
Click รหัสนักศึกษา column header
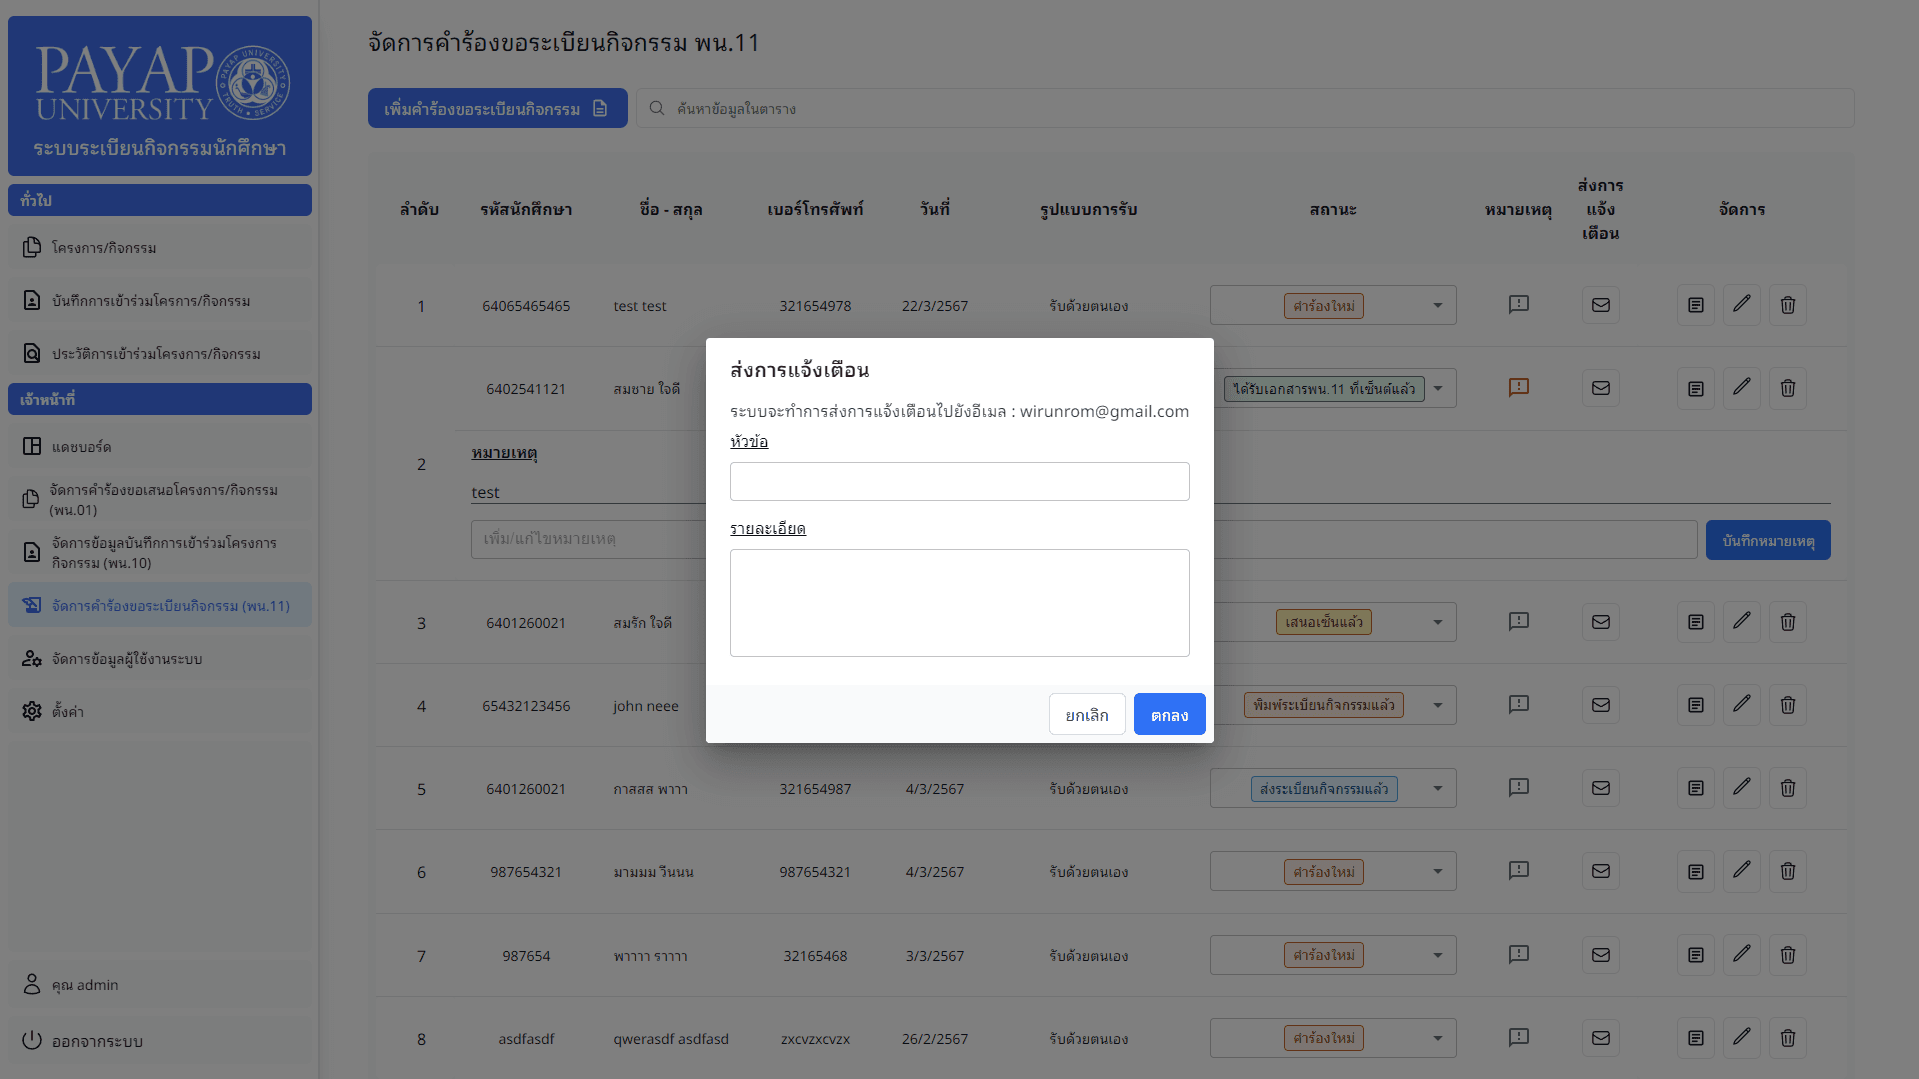point(526,209)
